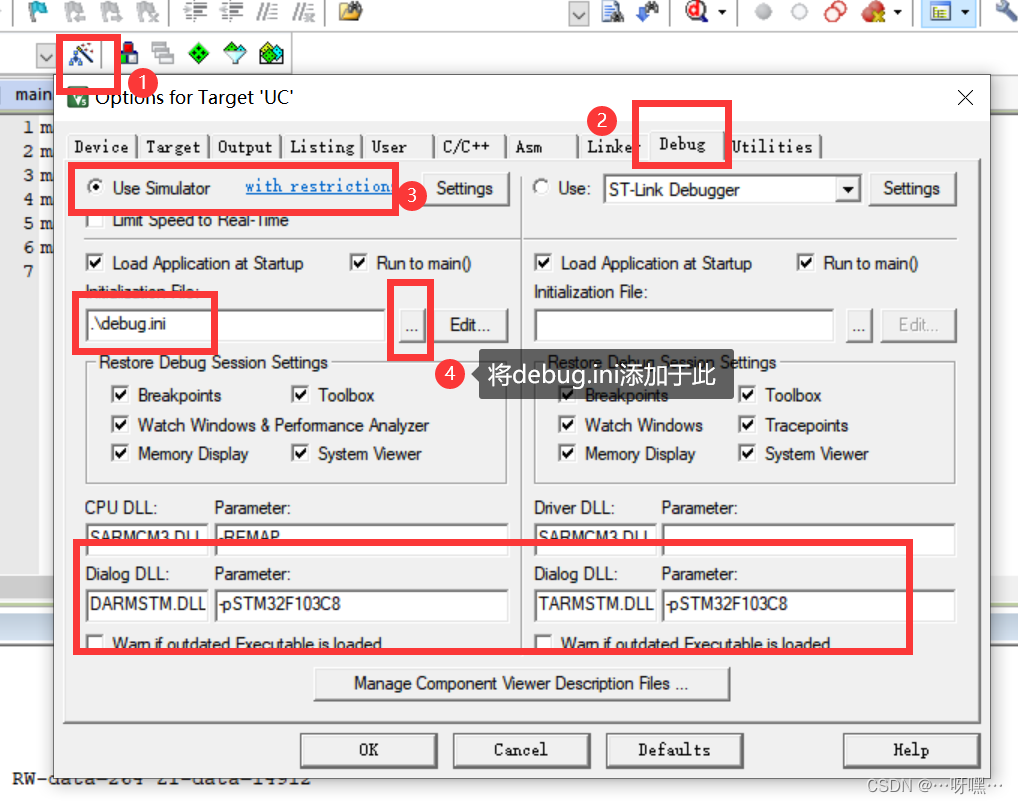Uncheck Watch Windows & Performance Analyzer

pyautogui.click(x=120, y=425)
